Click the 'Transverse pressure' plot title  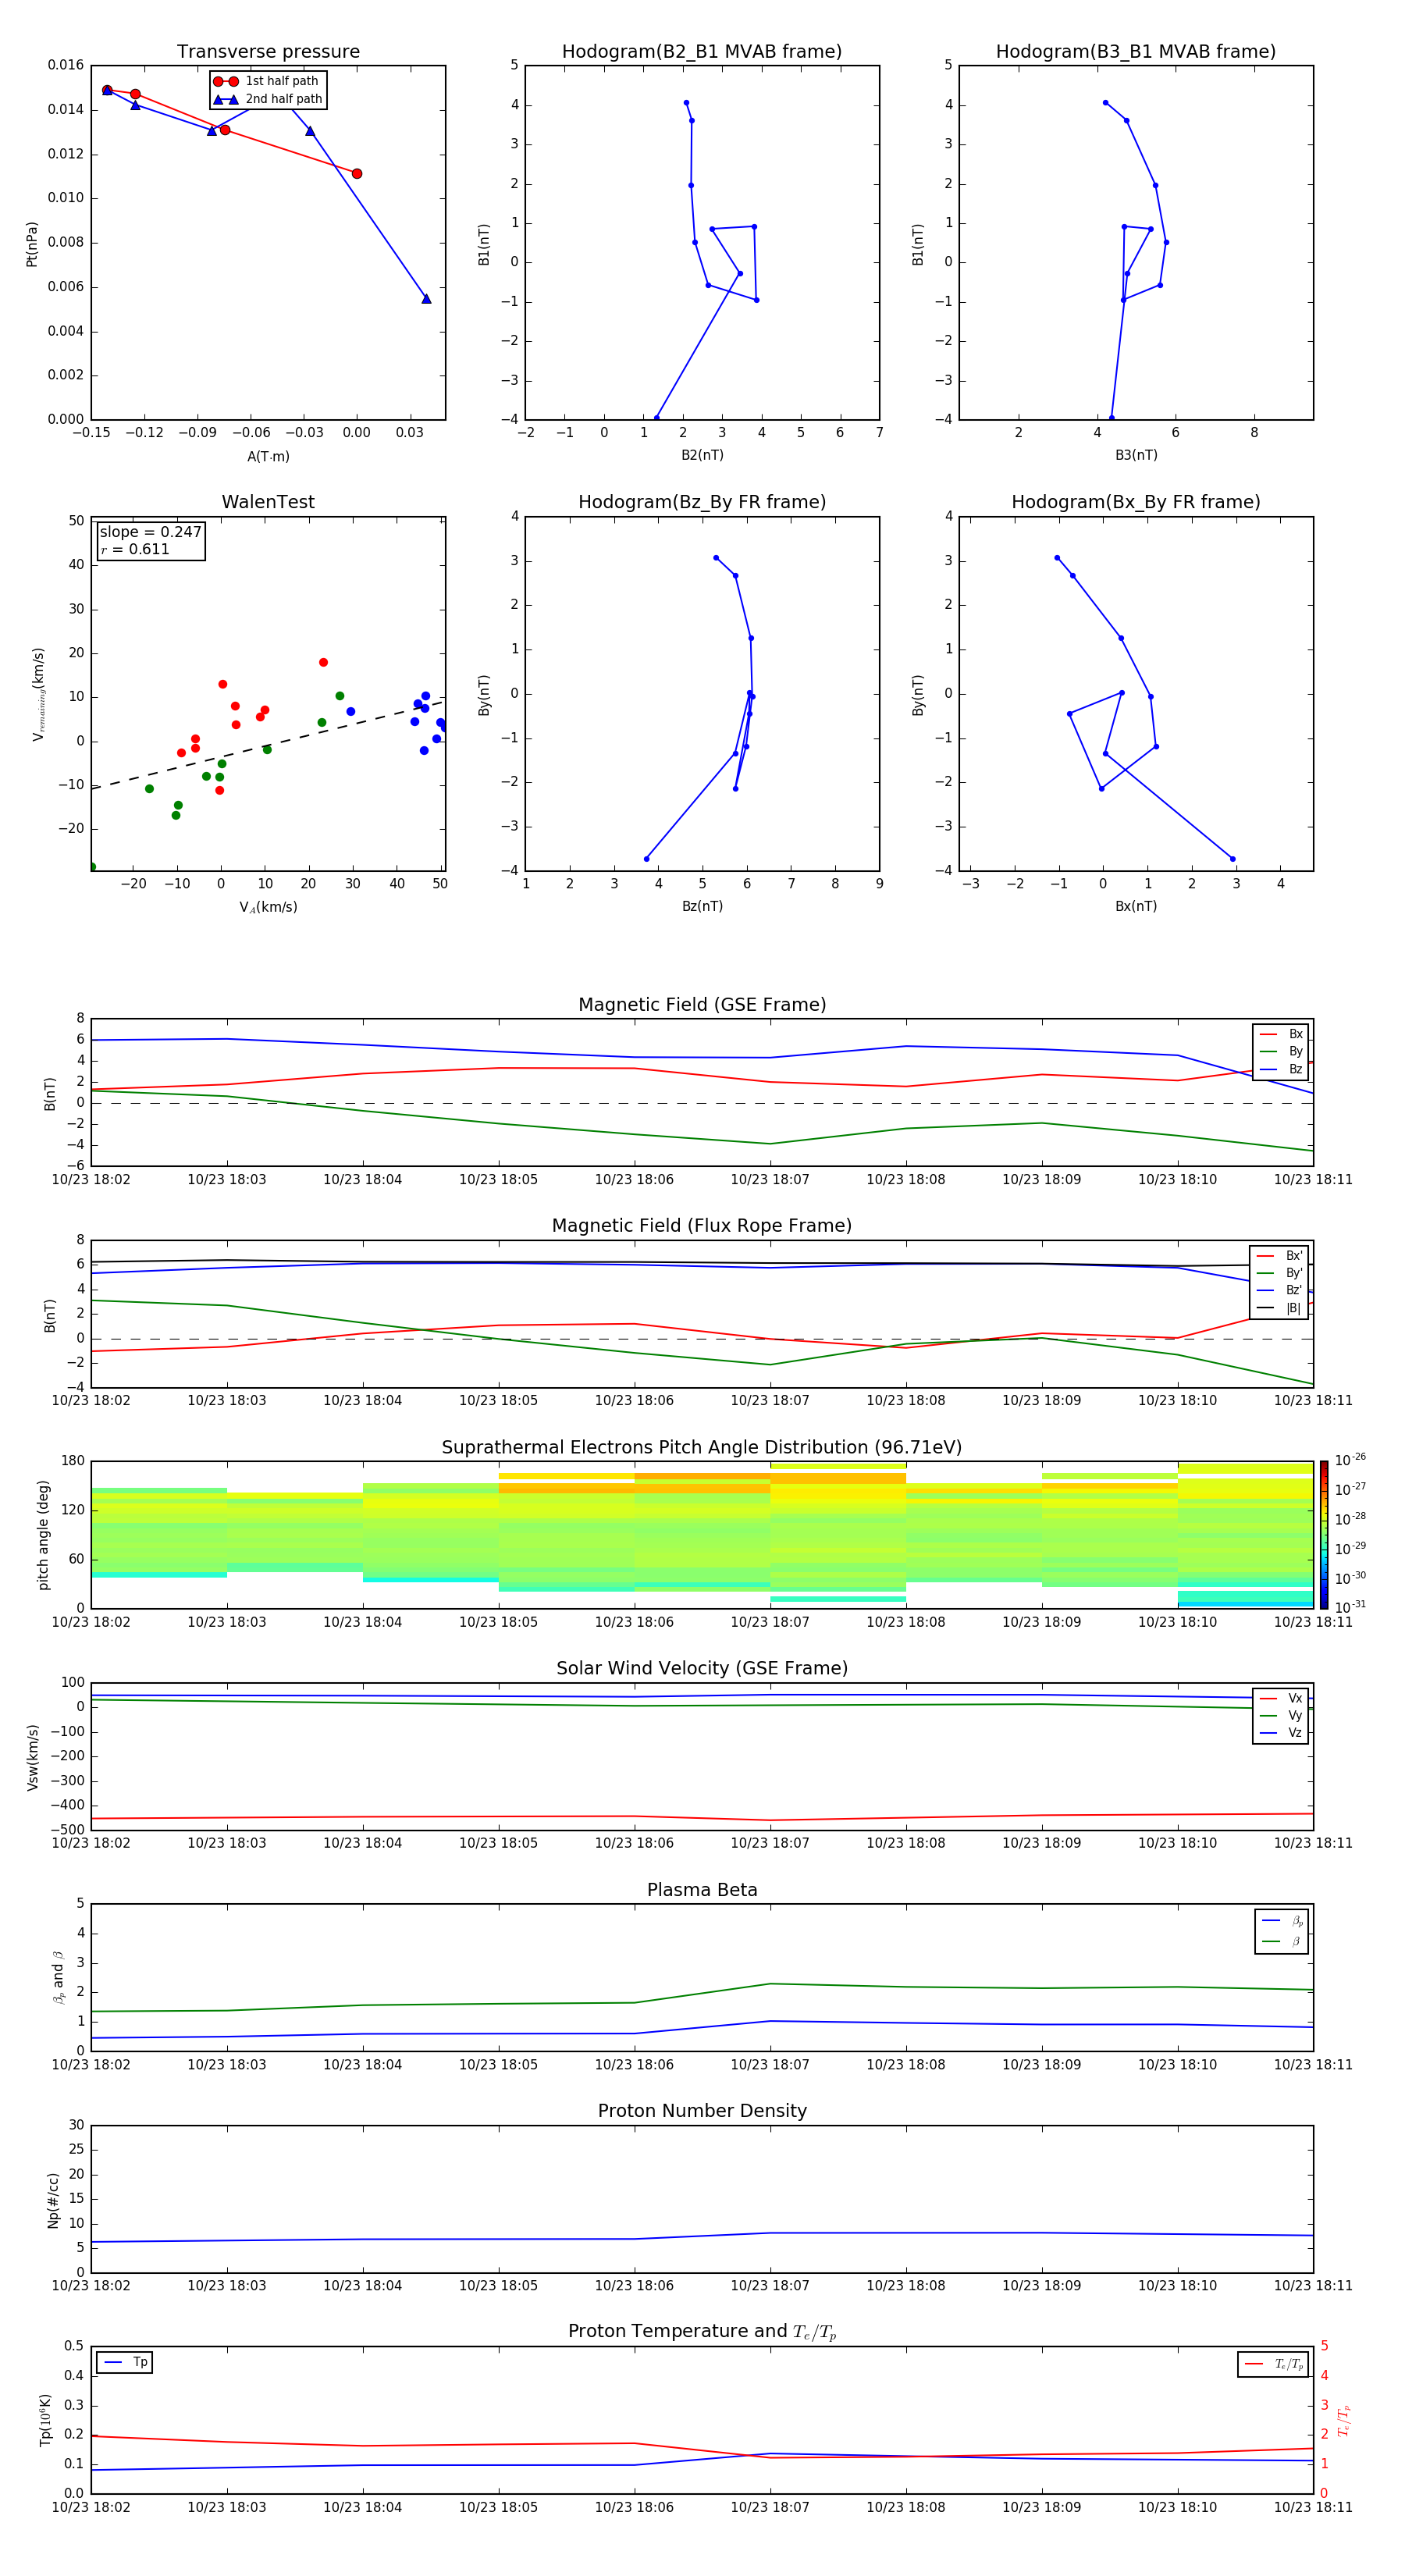pyautogui.click(x=268, y=52)
